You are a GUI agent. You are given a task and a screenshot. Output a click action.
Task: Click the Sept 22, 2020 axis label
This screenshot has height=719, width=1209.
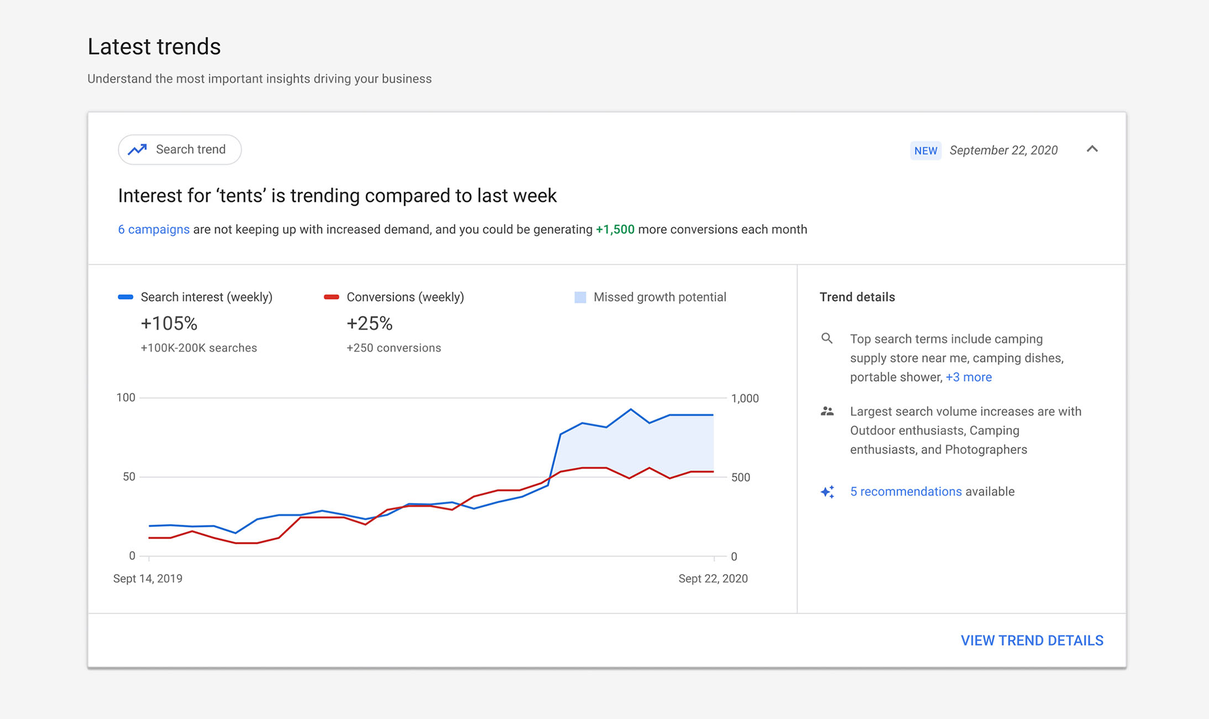click(712, 579)
